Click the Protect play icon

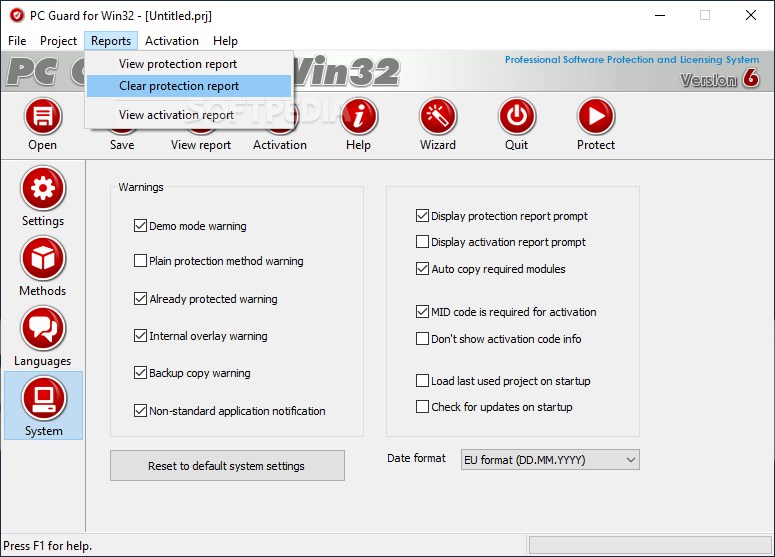tap(596, 117)
